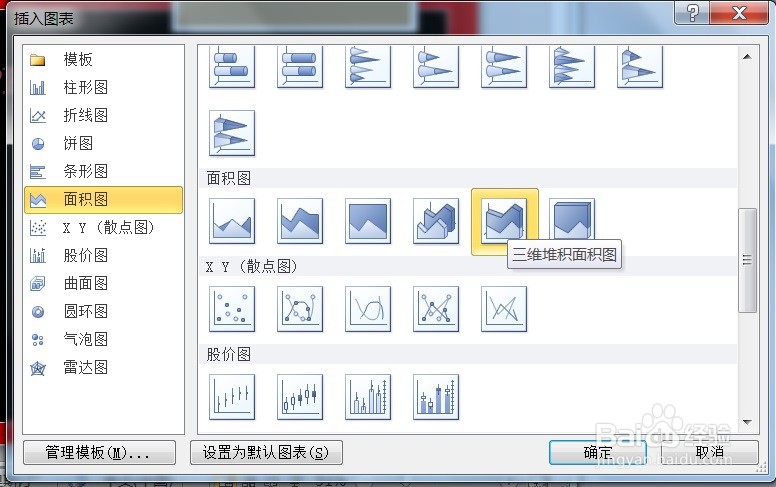Viewport: 776px width, 487px height.
Task: Click the chart list scrollbar thumb
Action: click(747, 260)
